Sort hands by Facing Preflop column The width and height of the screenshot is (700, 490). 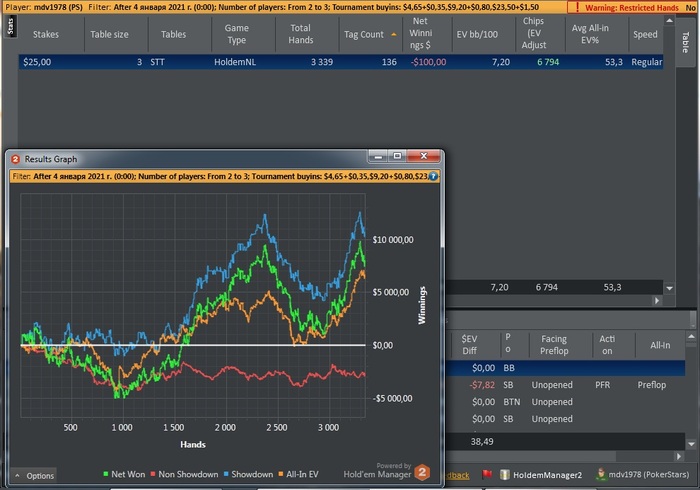point(554,345)
